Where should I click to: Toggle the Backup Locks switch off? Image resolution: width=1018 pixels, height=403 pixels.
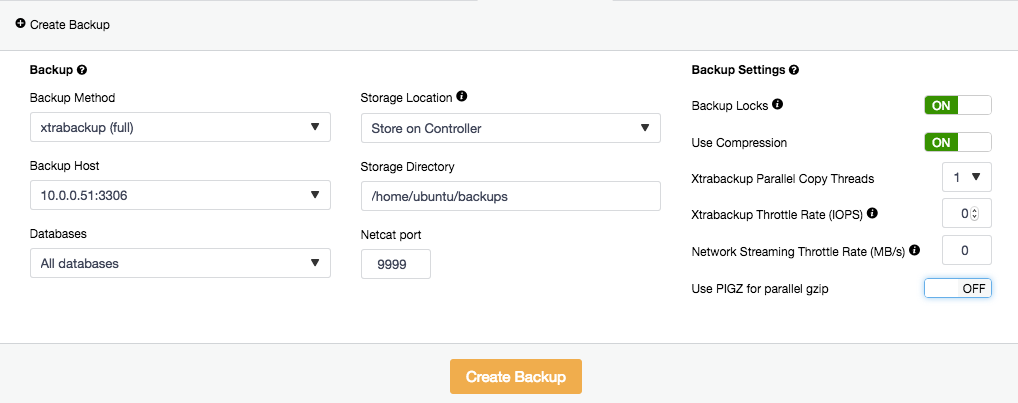(958, 105)
